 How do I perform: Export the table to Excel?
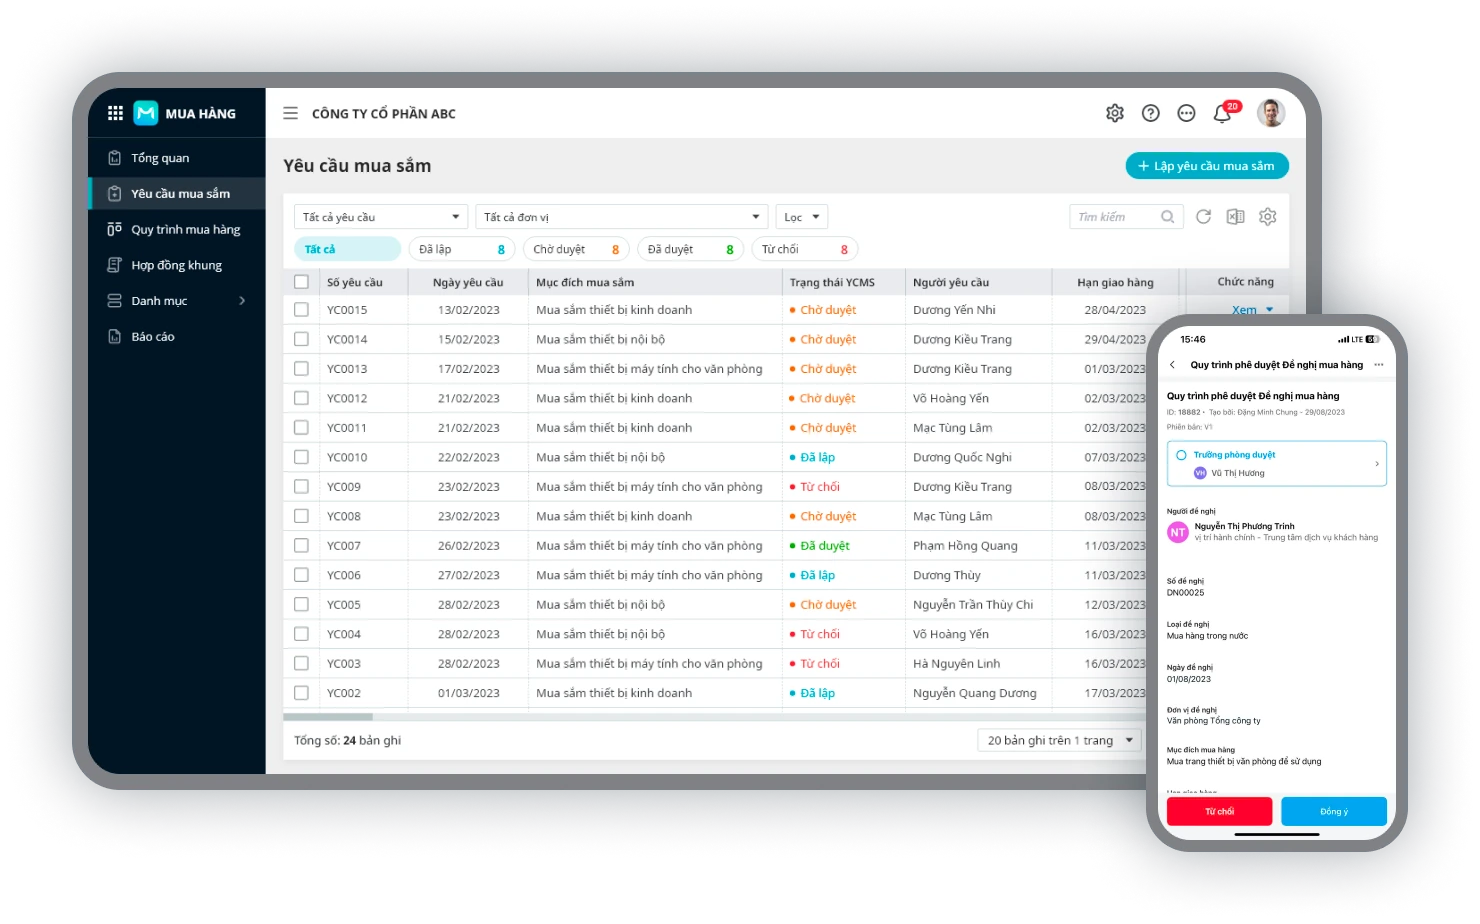pos(1235,217)
